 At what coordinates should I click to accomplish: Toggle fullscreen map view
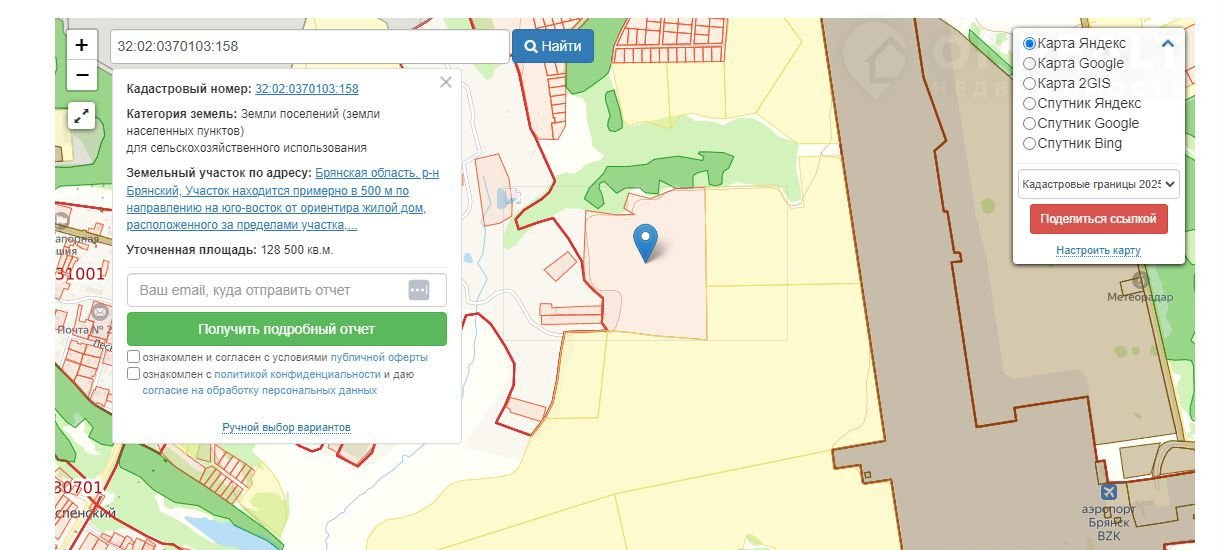pyautogui.click(x=82, y=116)
